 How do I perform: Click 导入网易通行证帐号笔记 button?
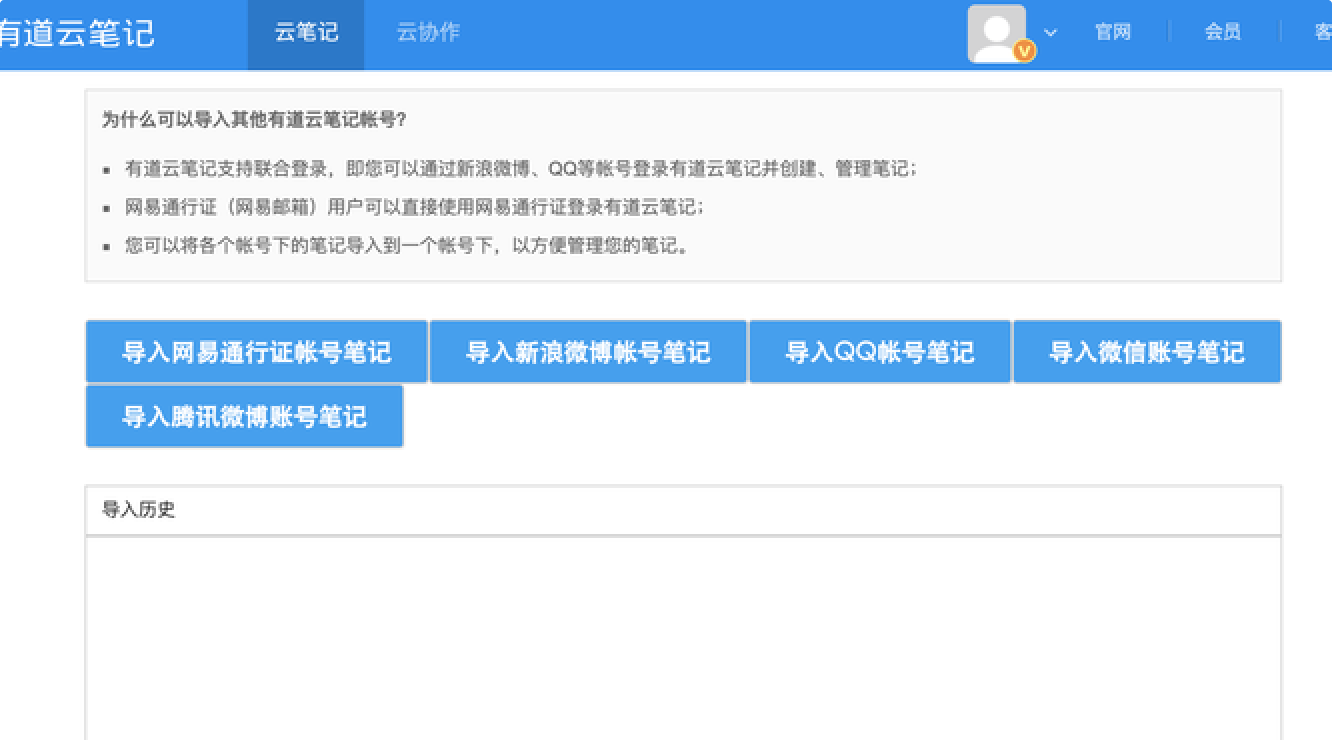pos(257,352)
